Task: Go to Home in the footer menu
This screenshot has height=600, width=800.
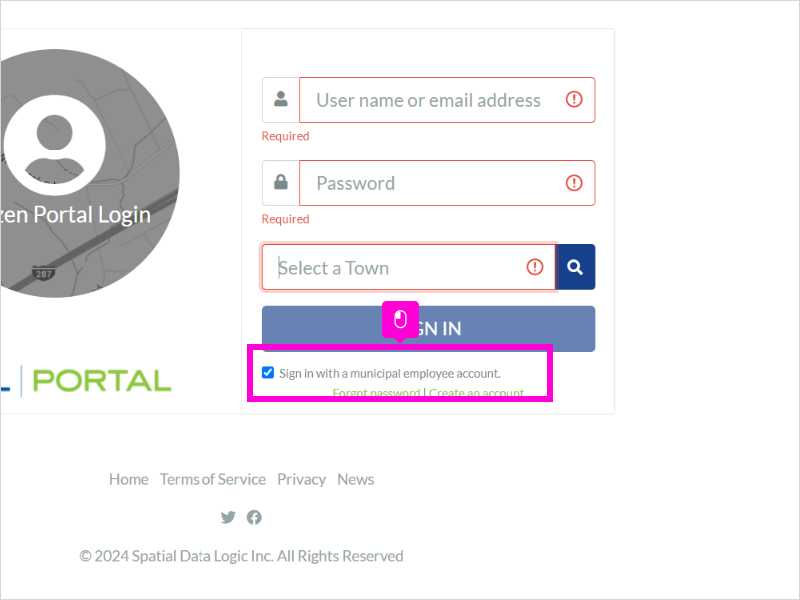Action: tap(129, 479)
